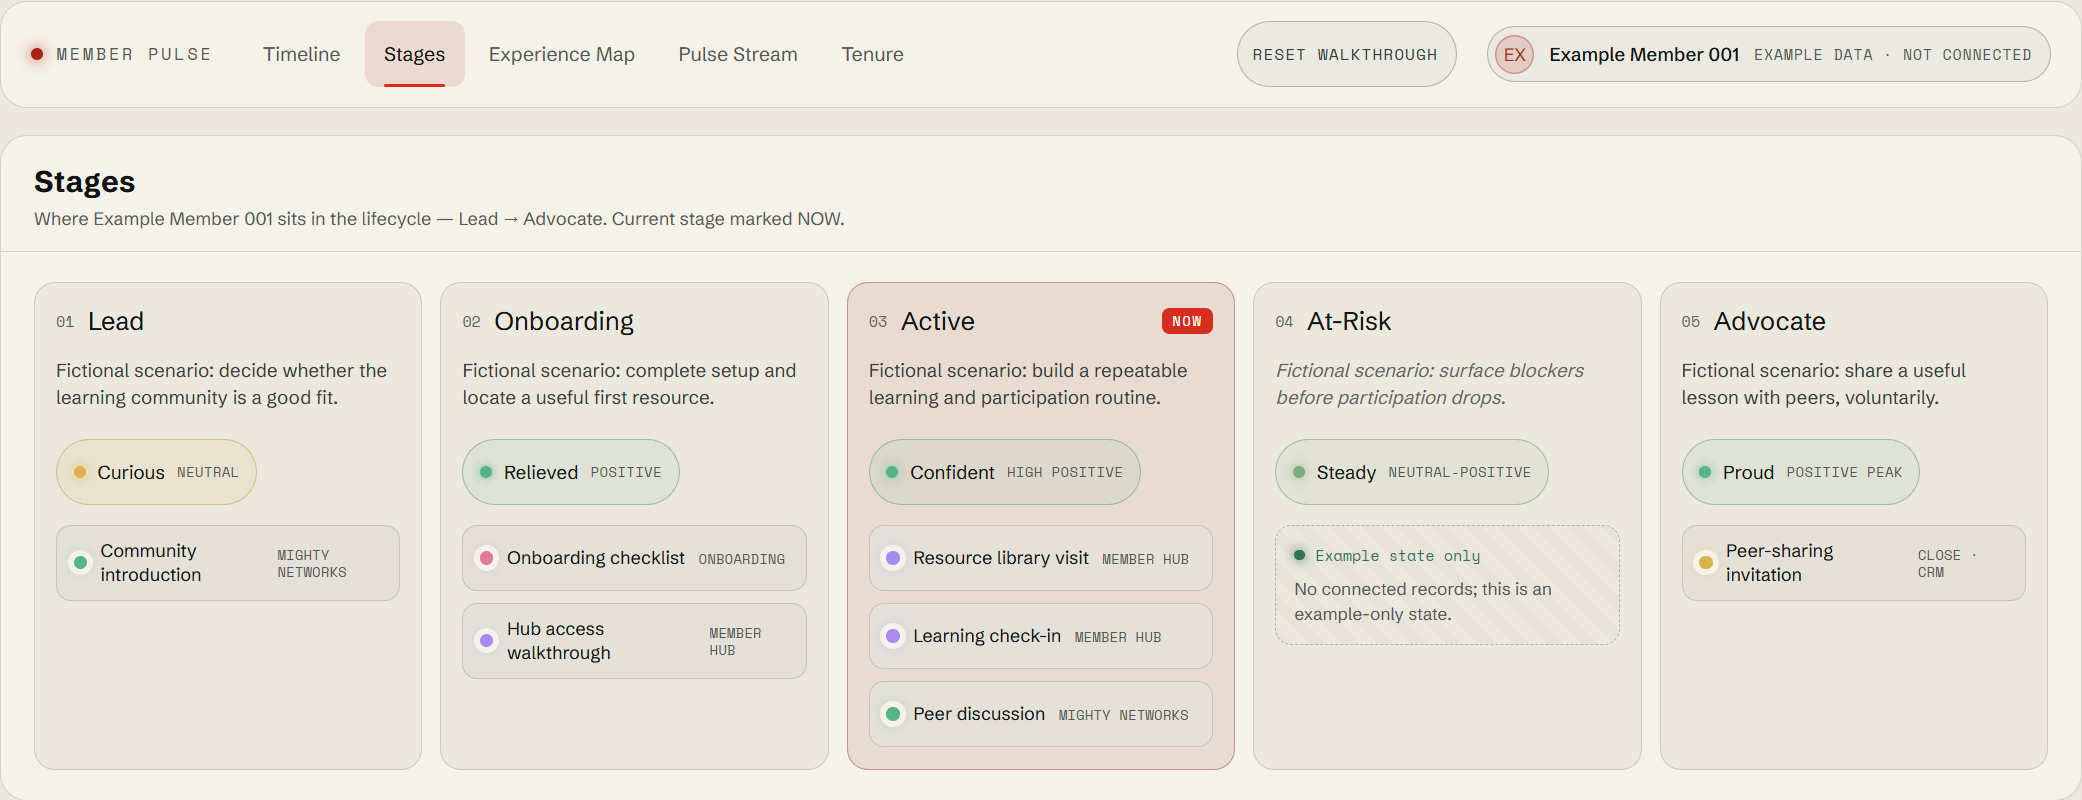Open the Tenure tab
2082x800 pixels.
(x=872, y=54)
